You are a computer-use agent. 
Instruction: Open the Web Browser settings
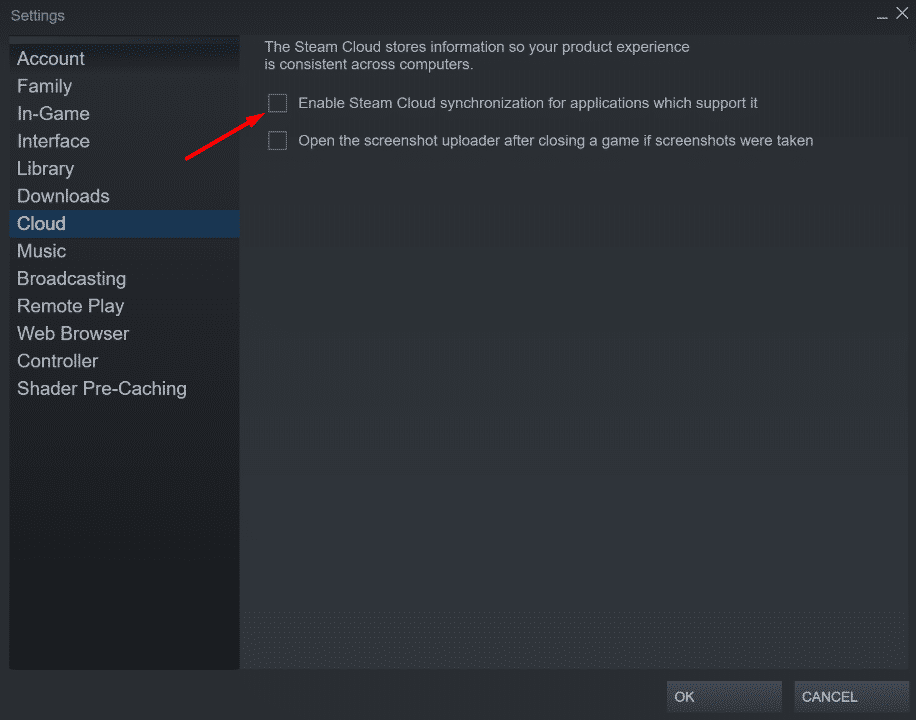coord(72,333)
